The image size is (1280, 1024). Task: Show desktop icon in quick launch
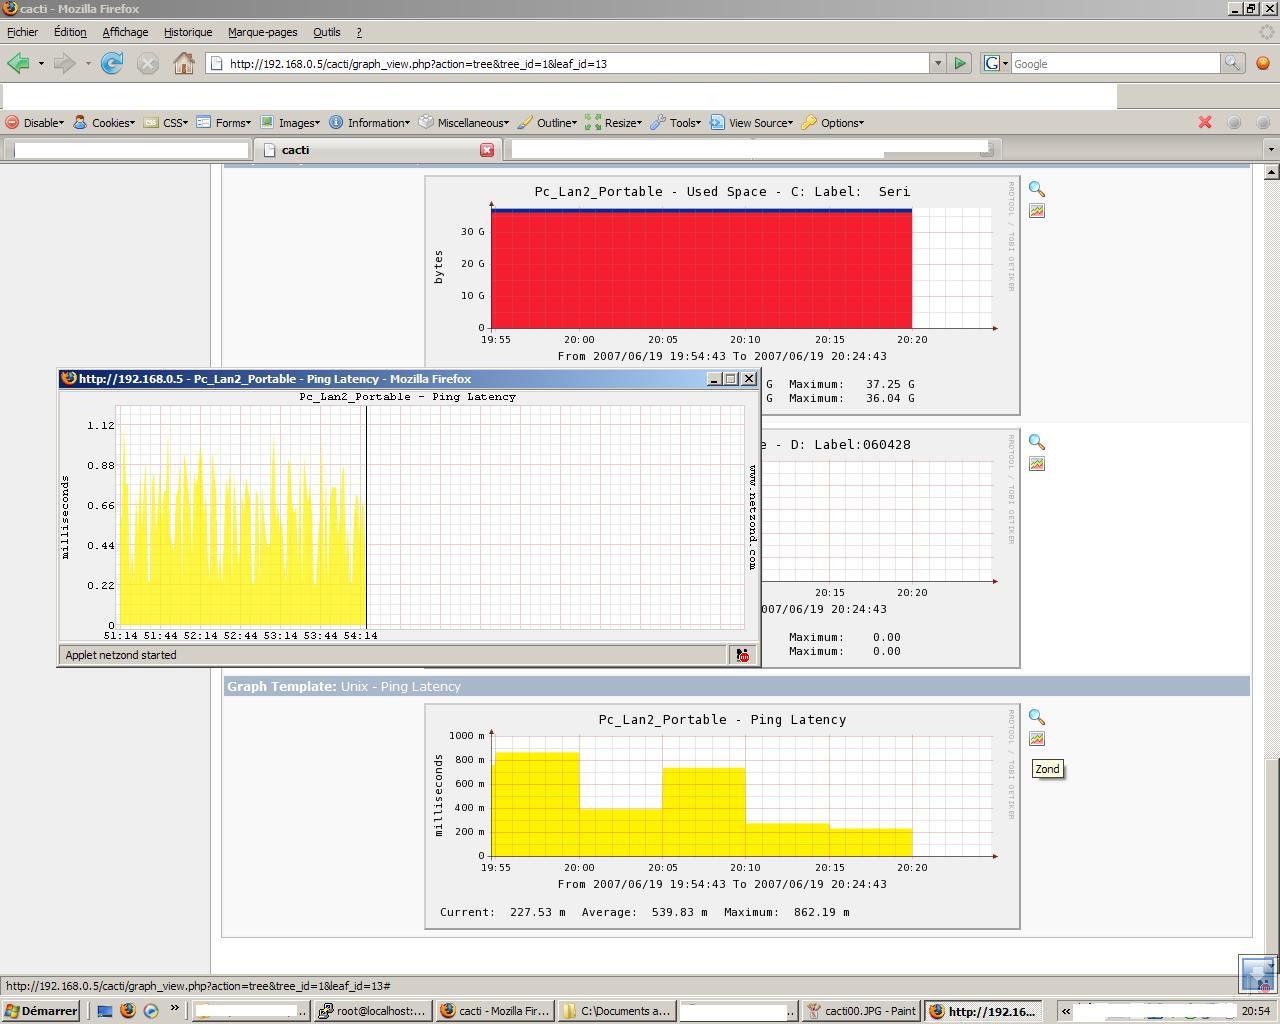click(105, 1011)
